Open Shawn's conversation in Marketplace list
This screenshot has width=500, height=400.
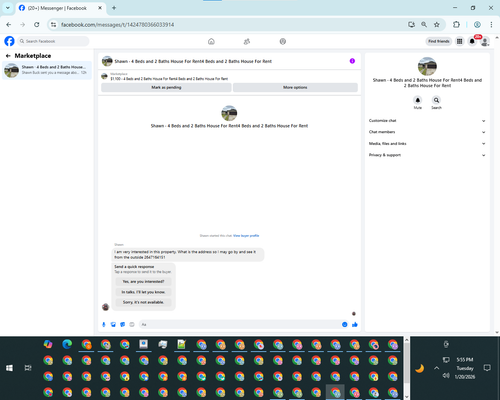point(47,70)
